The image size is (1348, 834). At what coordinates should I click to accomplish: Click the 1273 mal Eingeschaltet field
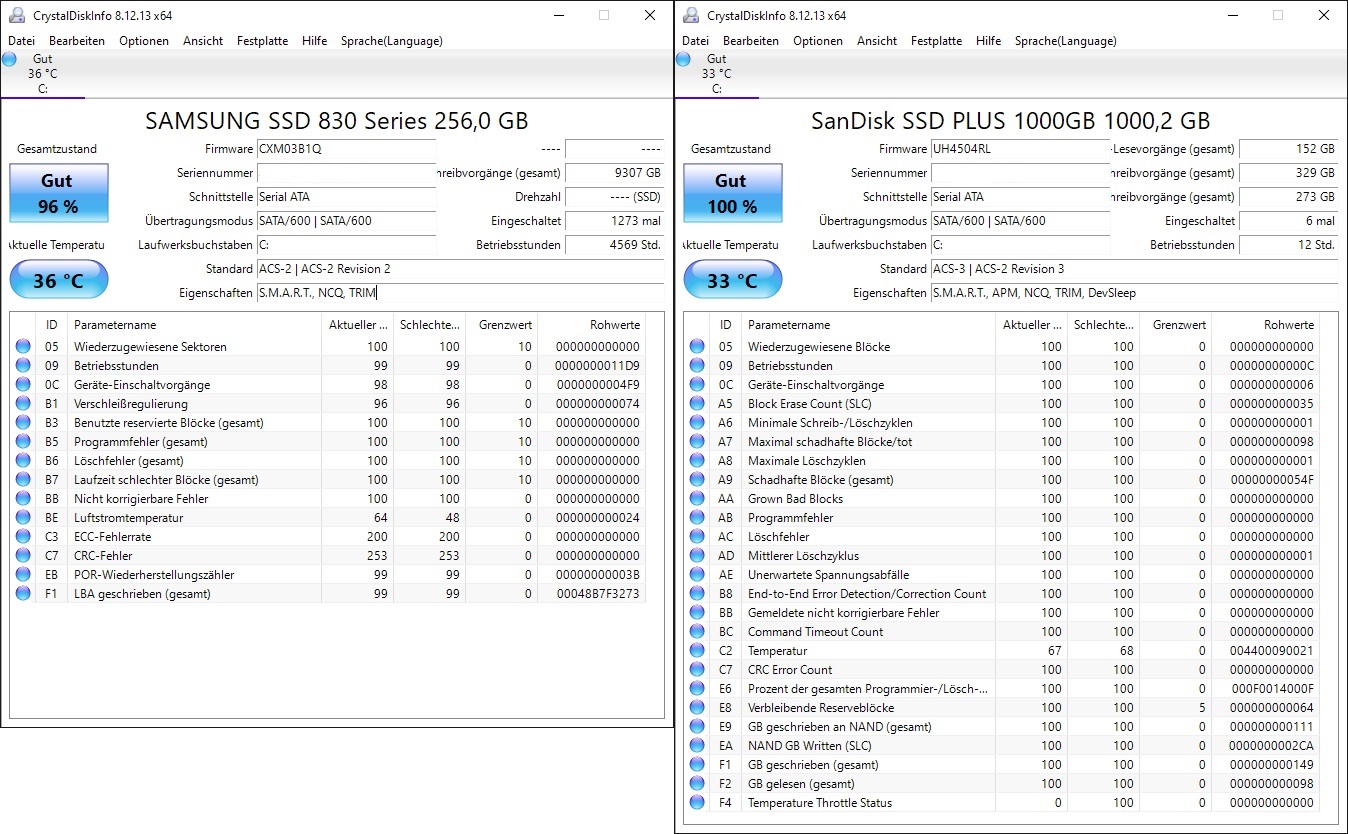(x=614, y=221)
